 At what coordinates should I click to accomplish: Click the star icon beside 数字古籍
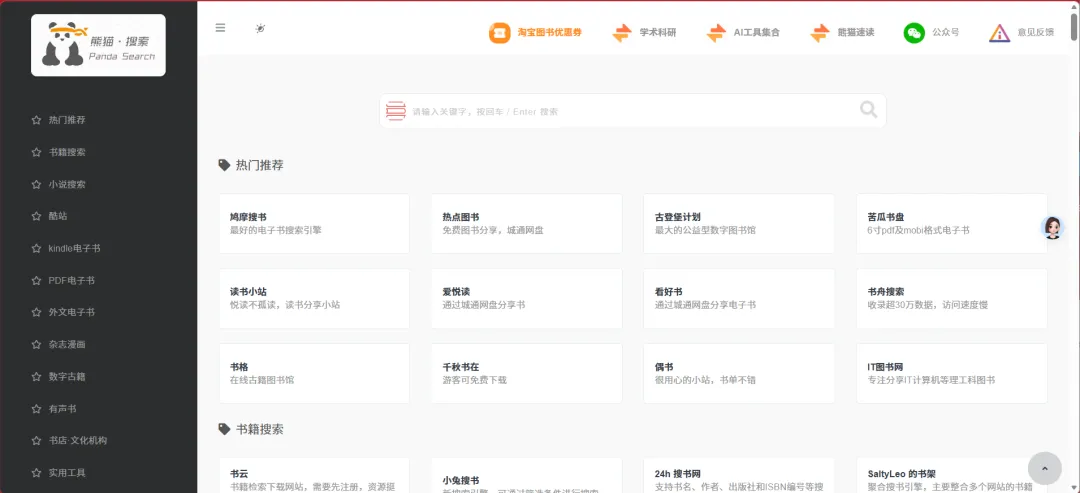tap(37, 377)
